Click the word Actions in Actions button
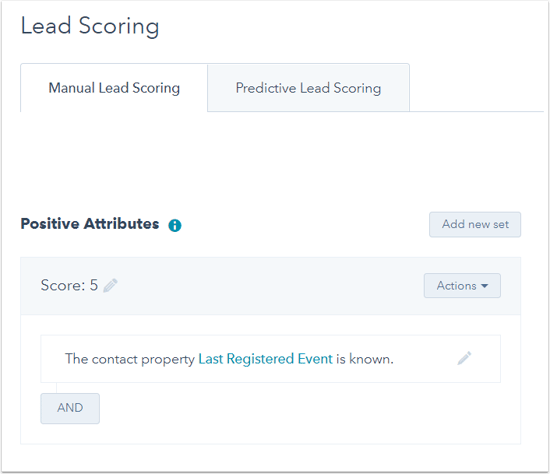Viewport: 550px width, 474px height. (456, 286)
